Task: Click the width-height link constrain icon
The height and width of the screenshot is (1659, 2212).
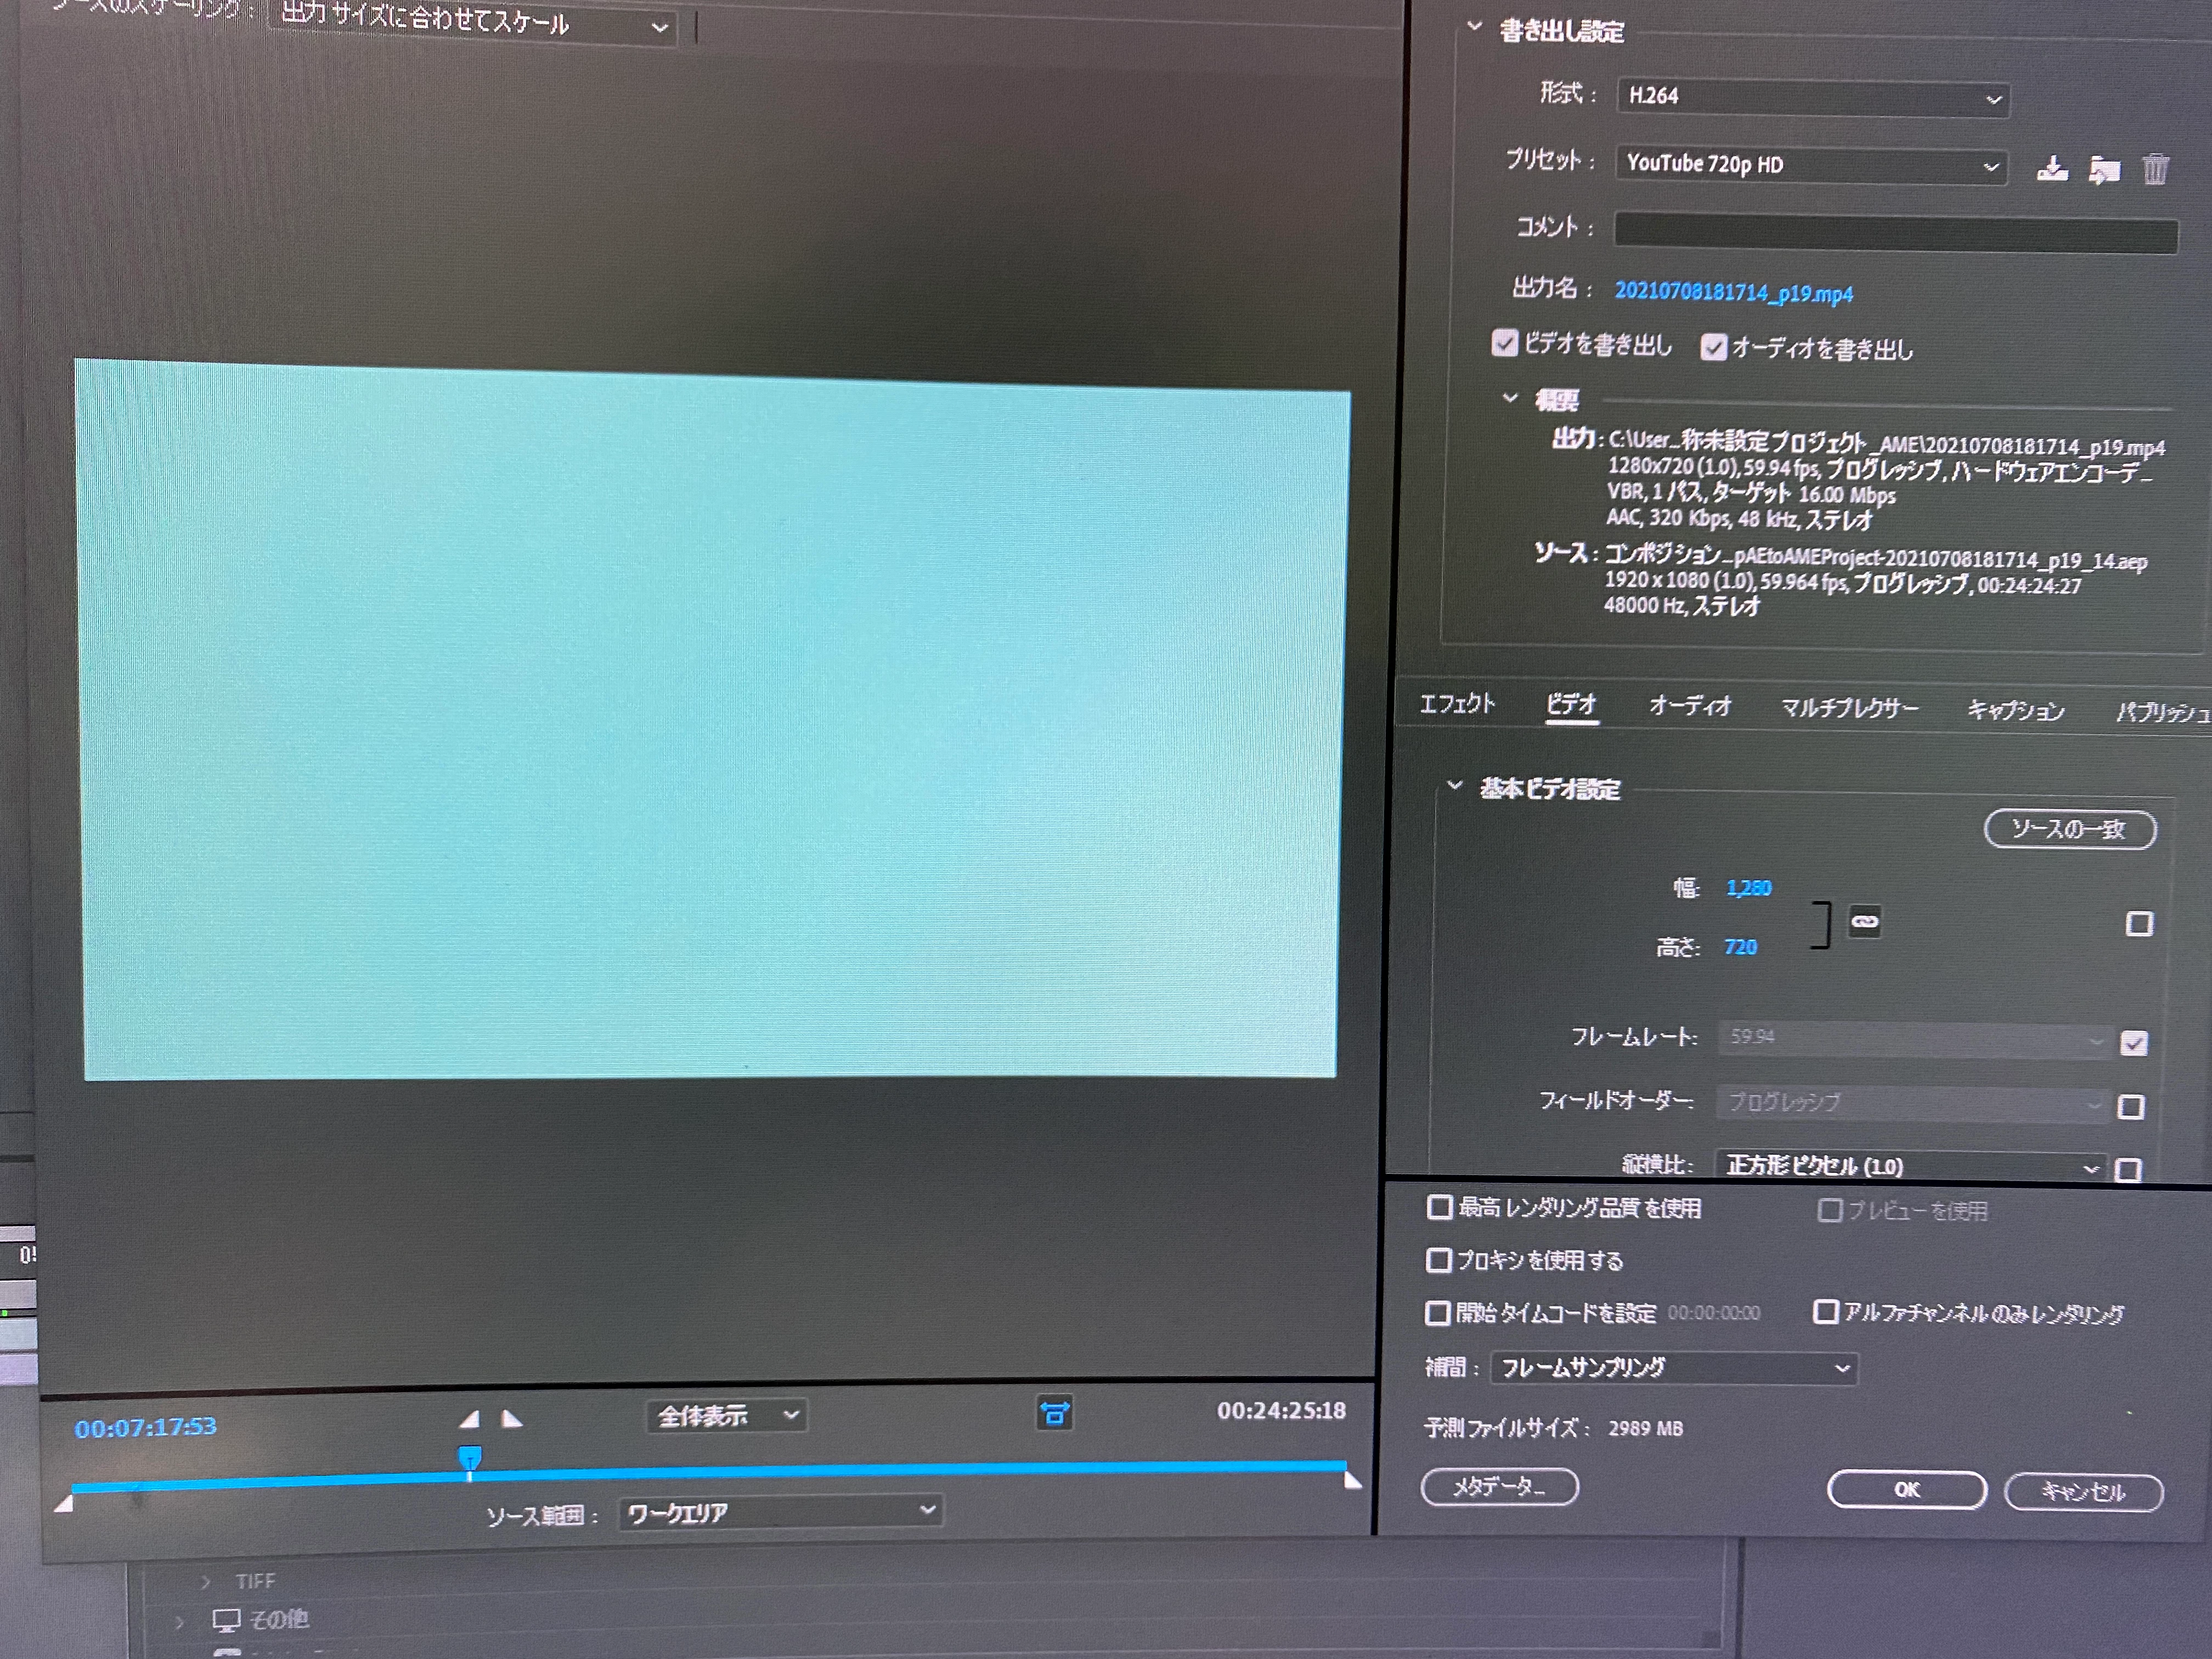Action: point(1864,922)
